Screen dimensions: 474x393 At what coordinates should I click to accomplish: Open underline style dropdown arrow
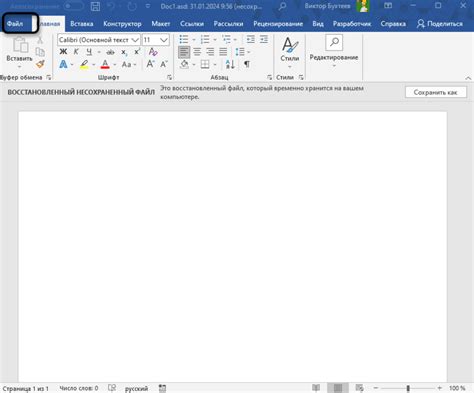coord(99,52)
